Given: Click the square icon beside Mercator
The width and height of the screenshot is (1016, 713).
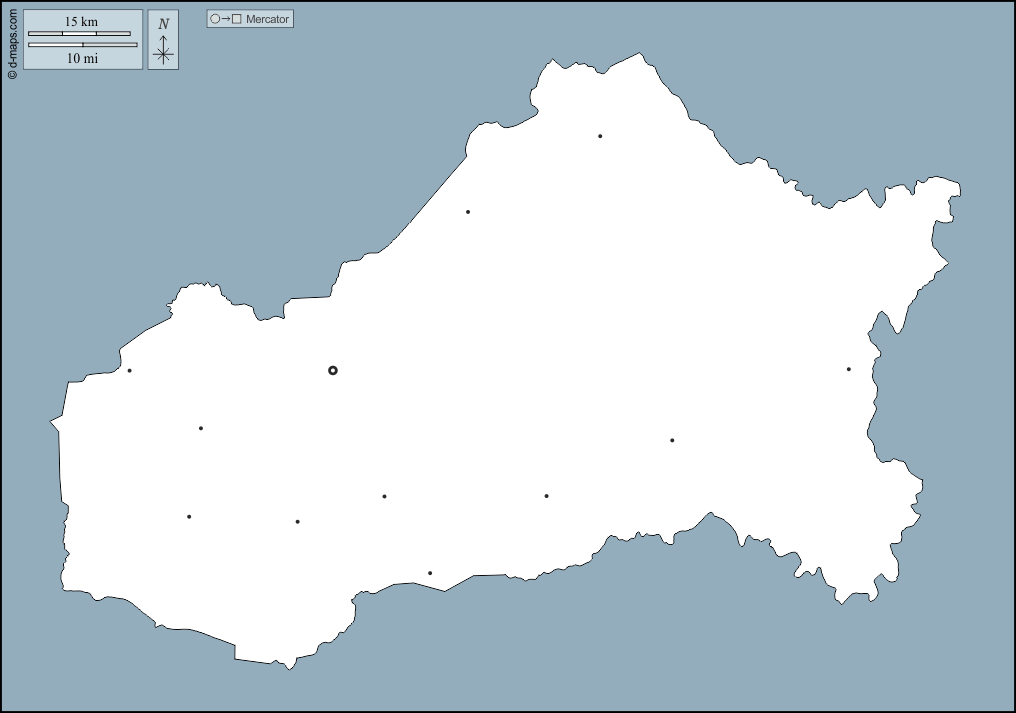Looking at the screenshot, I should pyautogui.click(x=237, y=19).
